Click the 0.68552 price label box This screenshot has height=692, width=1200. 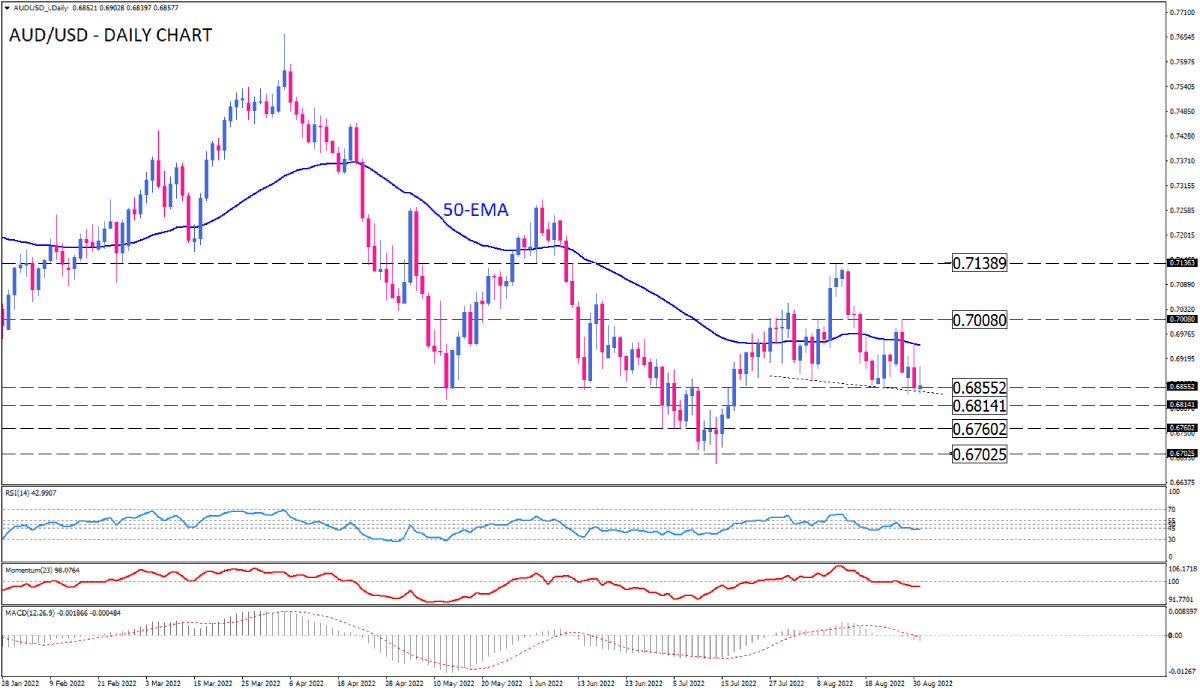coord(977,385)
